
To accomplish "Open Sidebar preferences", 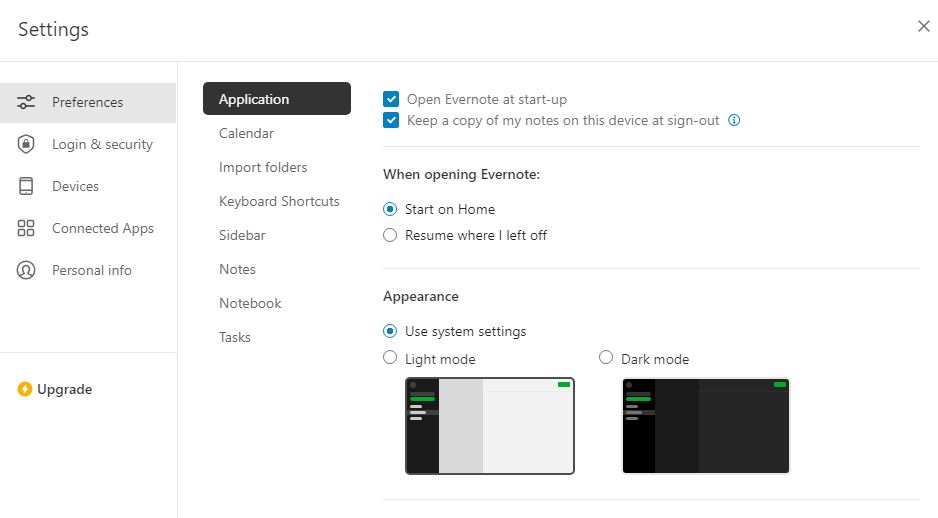I will click(x=242, y=236).
